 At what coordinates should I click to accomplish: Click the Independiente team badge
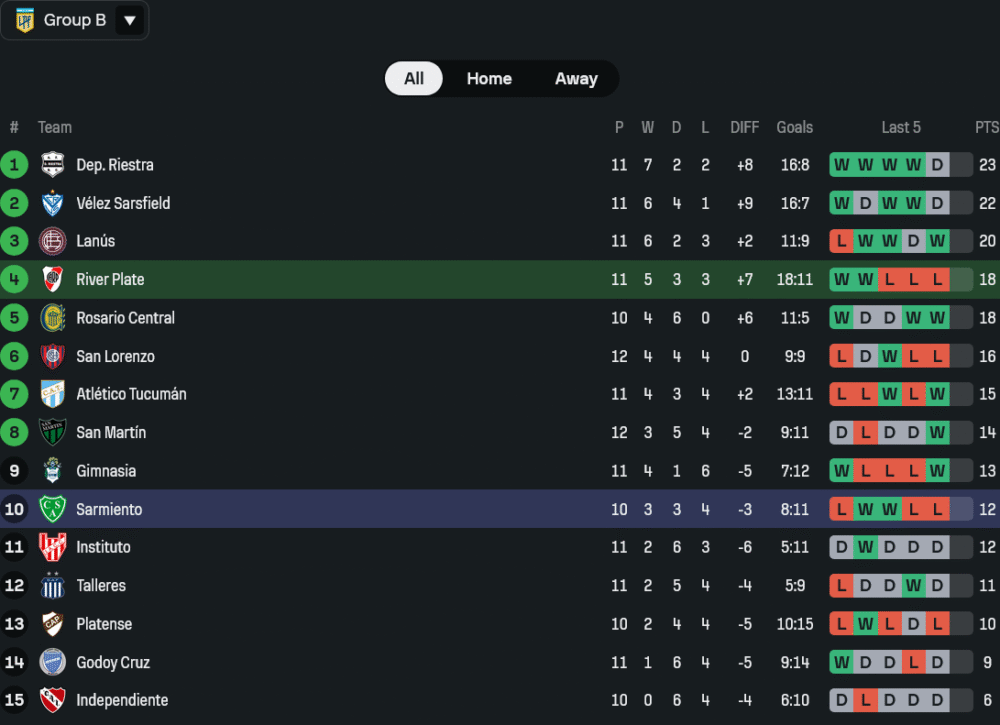(x=52, y=700)
